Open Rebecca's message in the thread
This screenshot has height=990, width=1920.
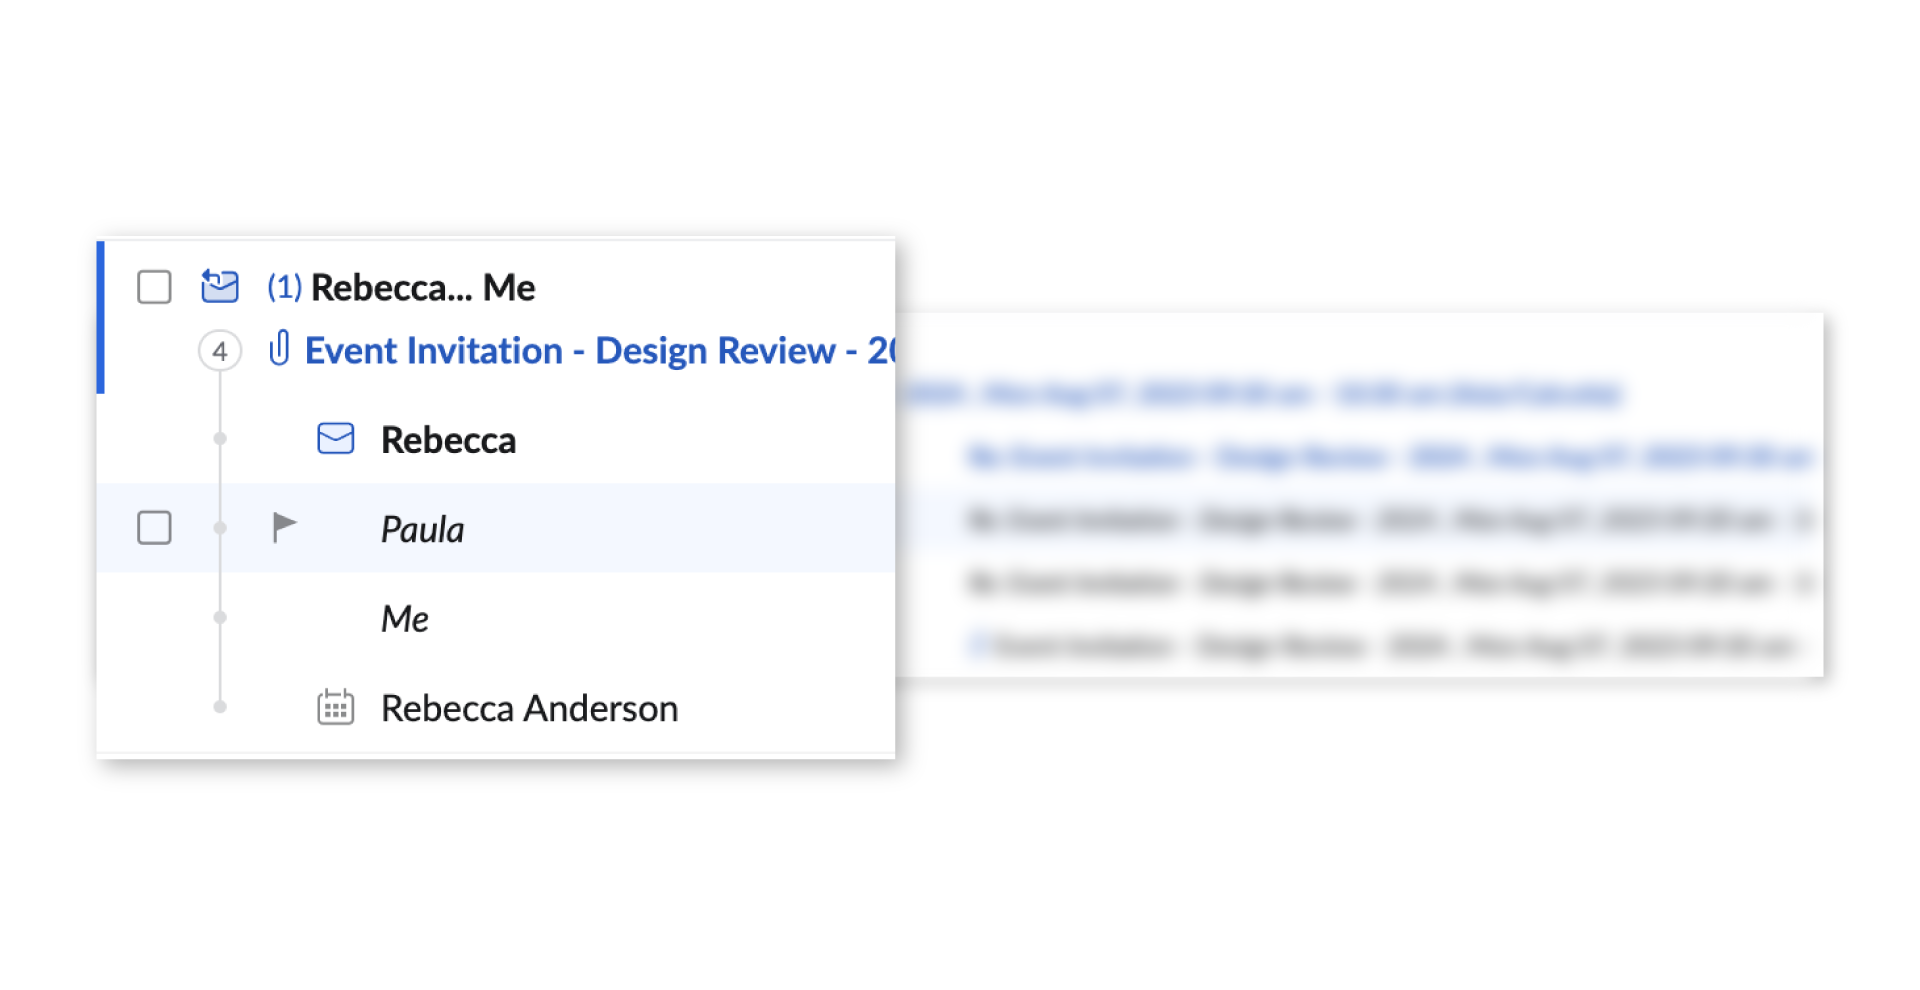(448, 440)
